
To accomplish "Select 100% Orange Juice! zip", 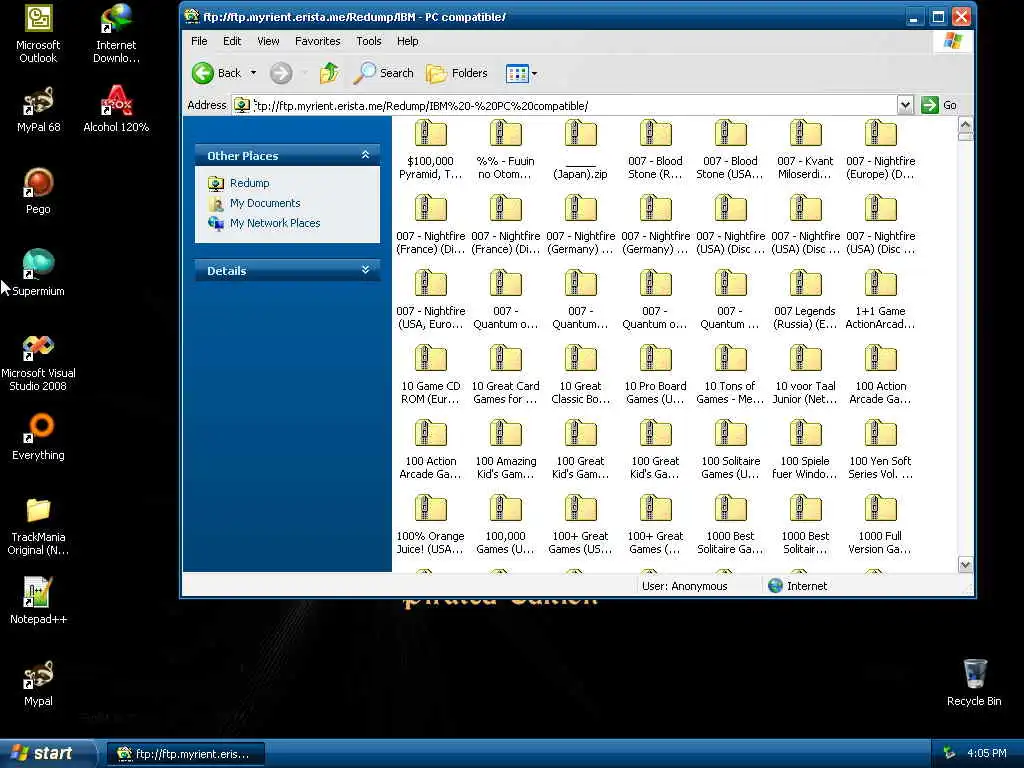I will [430, 525].
